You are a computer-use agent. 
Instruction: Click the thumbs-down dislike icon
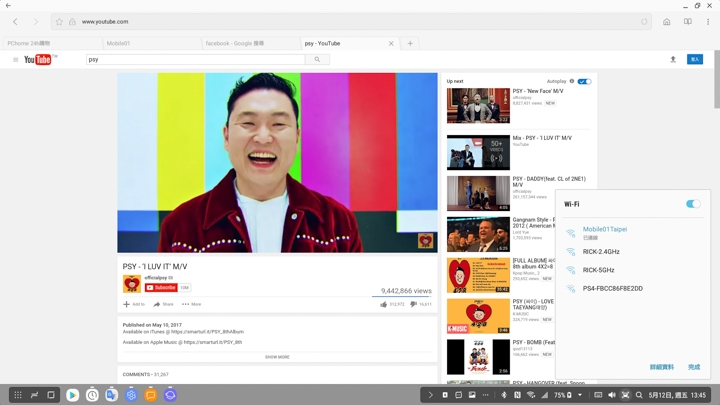pos(413,304)
